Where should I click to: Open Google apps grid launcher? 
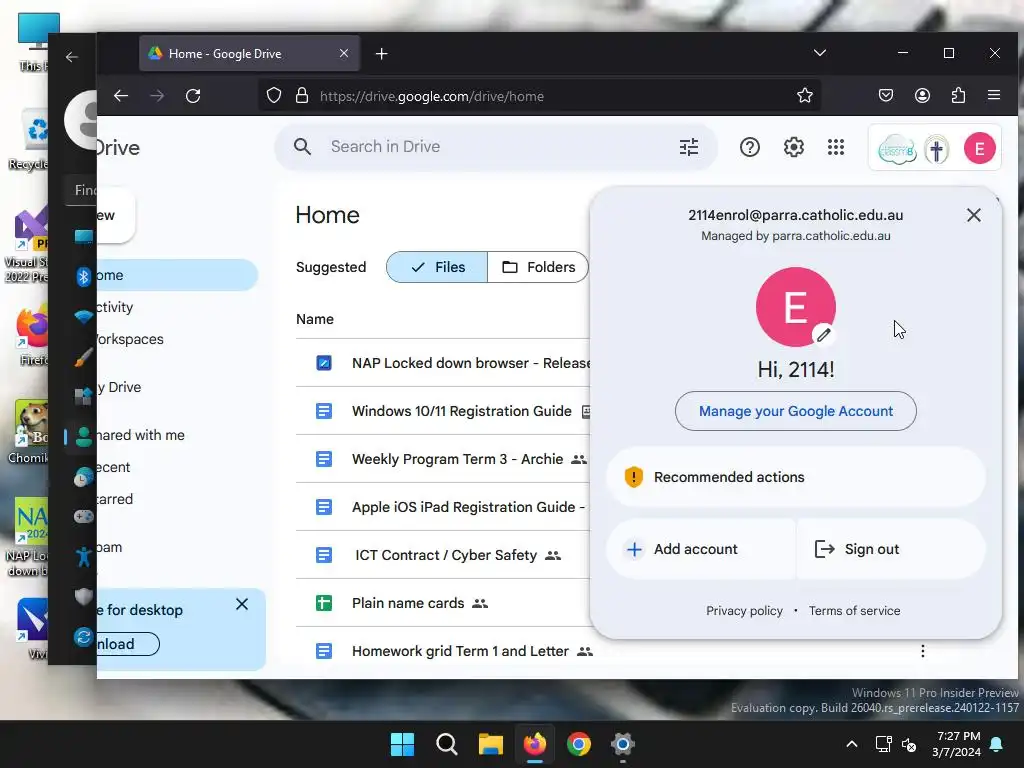(x=836, y=147)
